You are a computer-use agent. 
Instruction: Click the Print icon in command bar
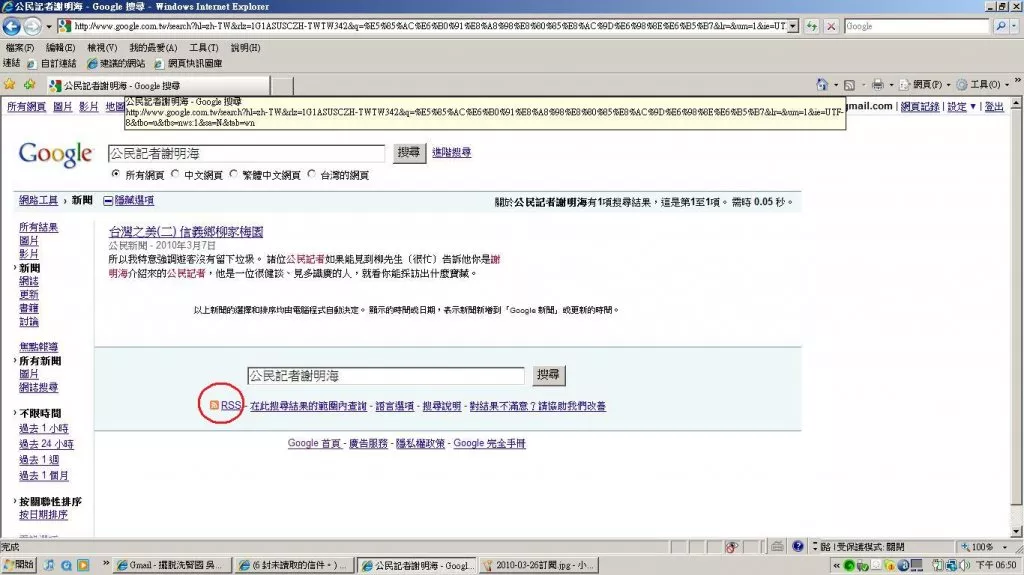tap(878, 85)
